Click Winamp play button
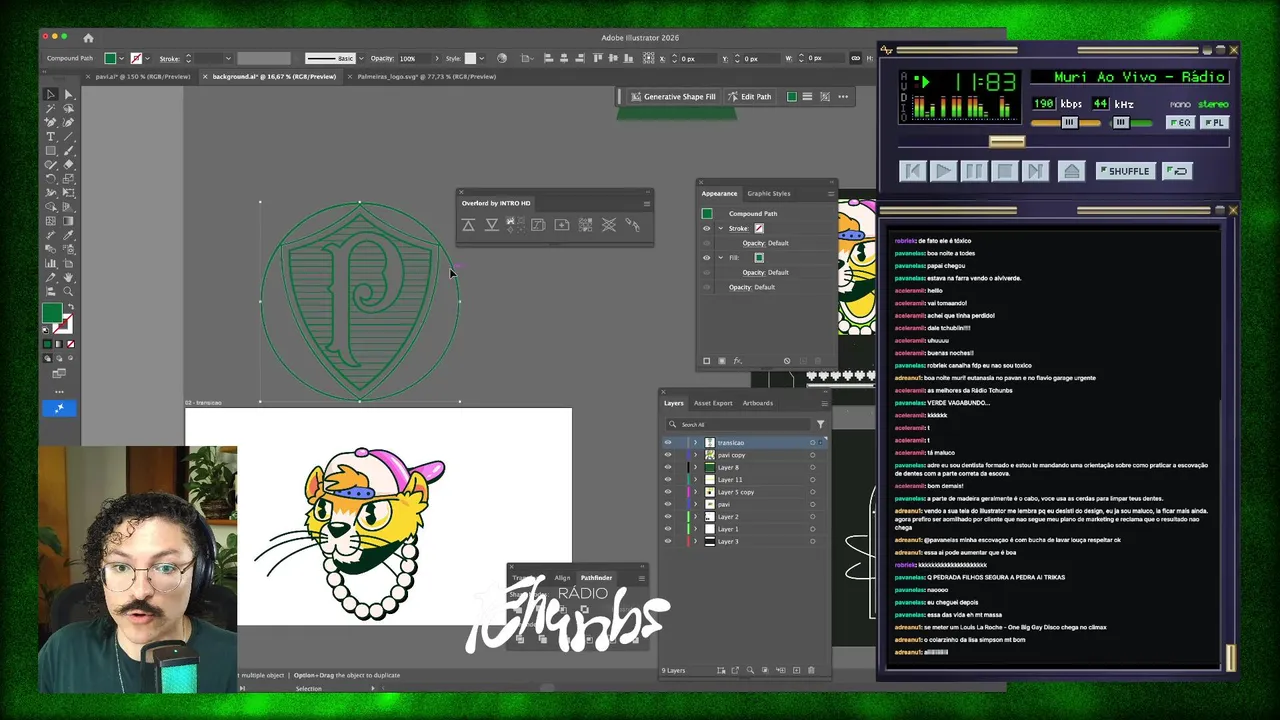 tap(942, 171)
